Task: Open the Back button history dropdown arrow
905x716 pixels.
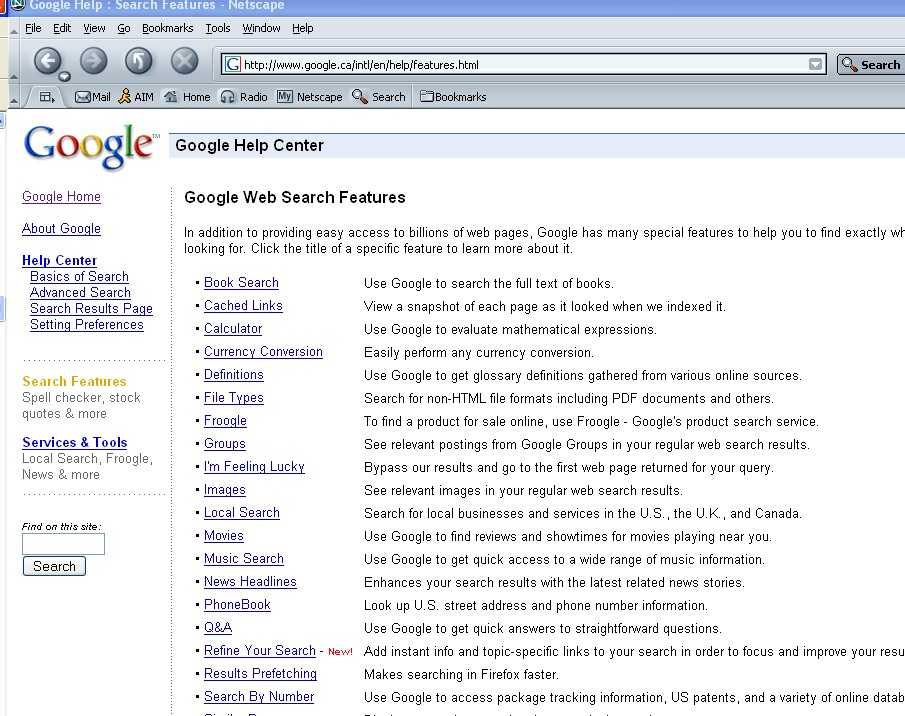Action: tap(65, 76)
